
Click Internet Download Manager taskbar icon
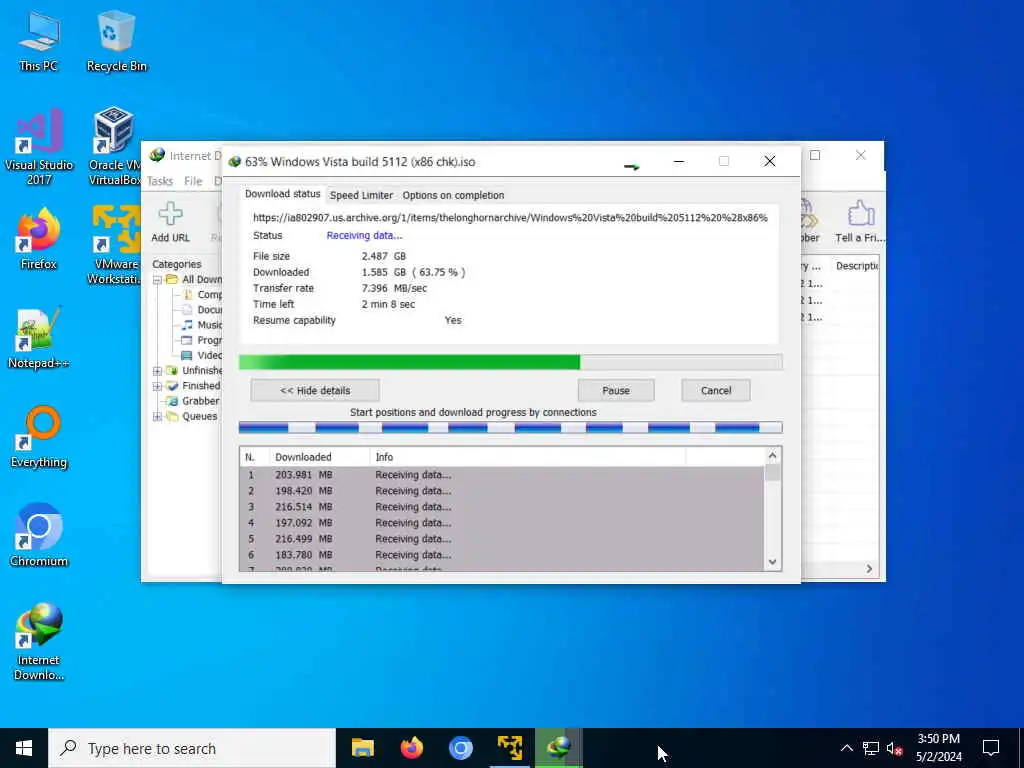(x=558, y=748)
